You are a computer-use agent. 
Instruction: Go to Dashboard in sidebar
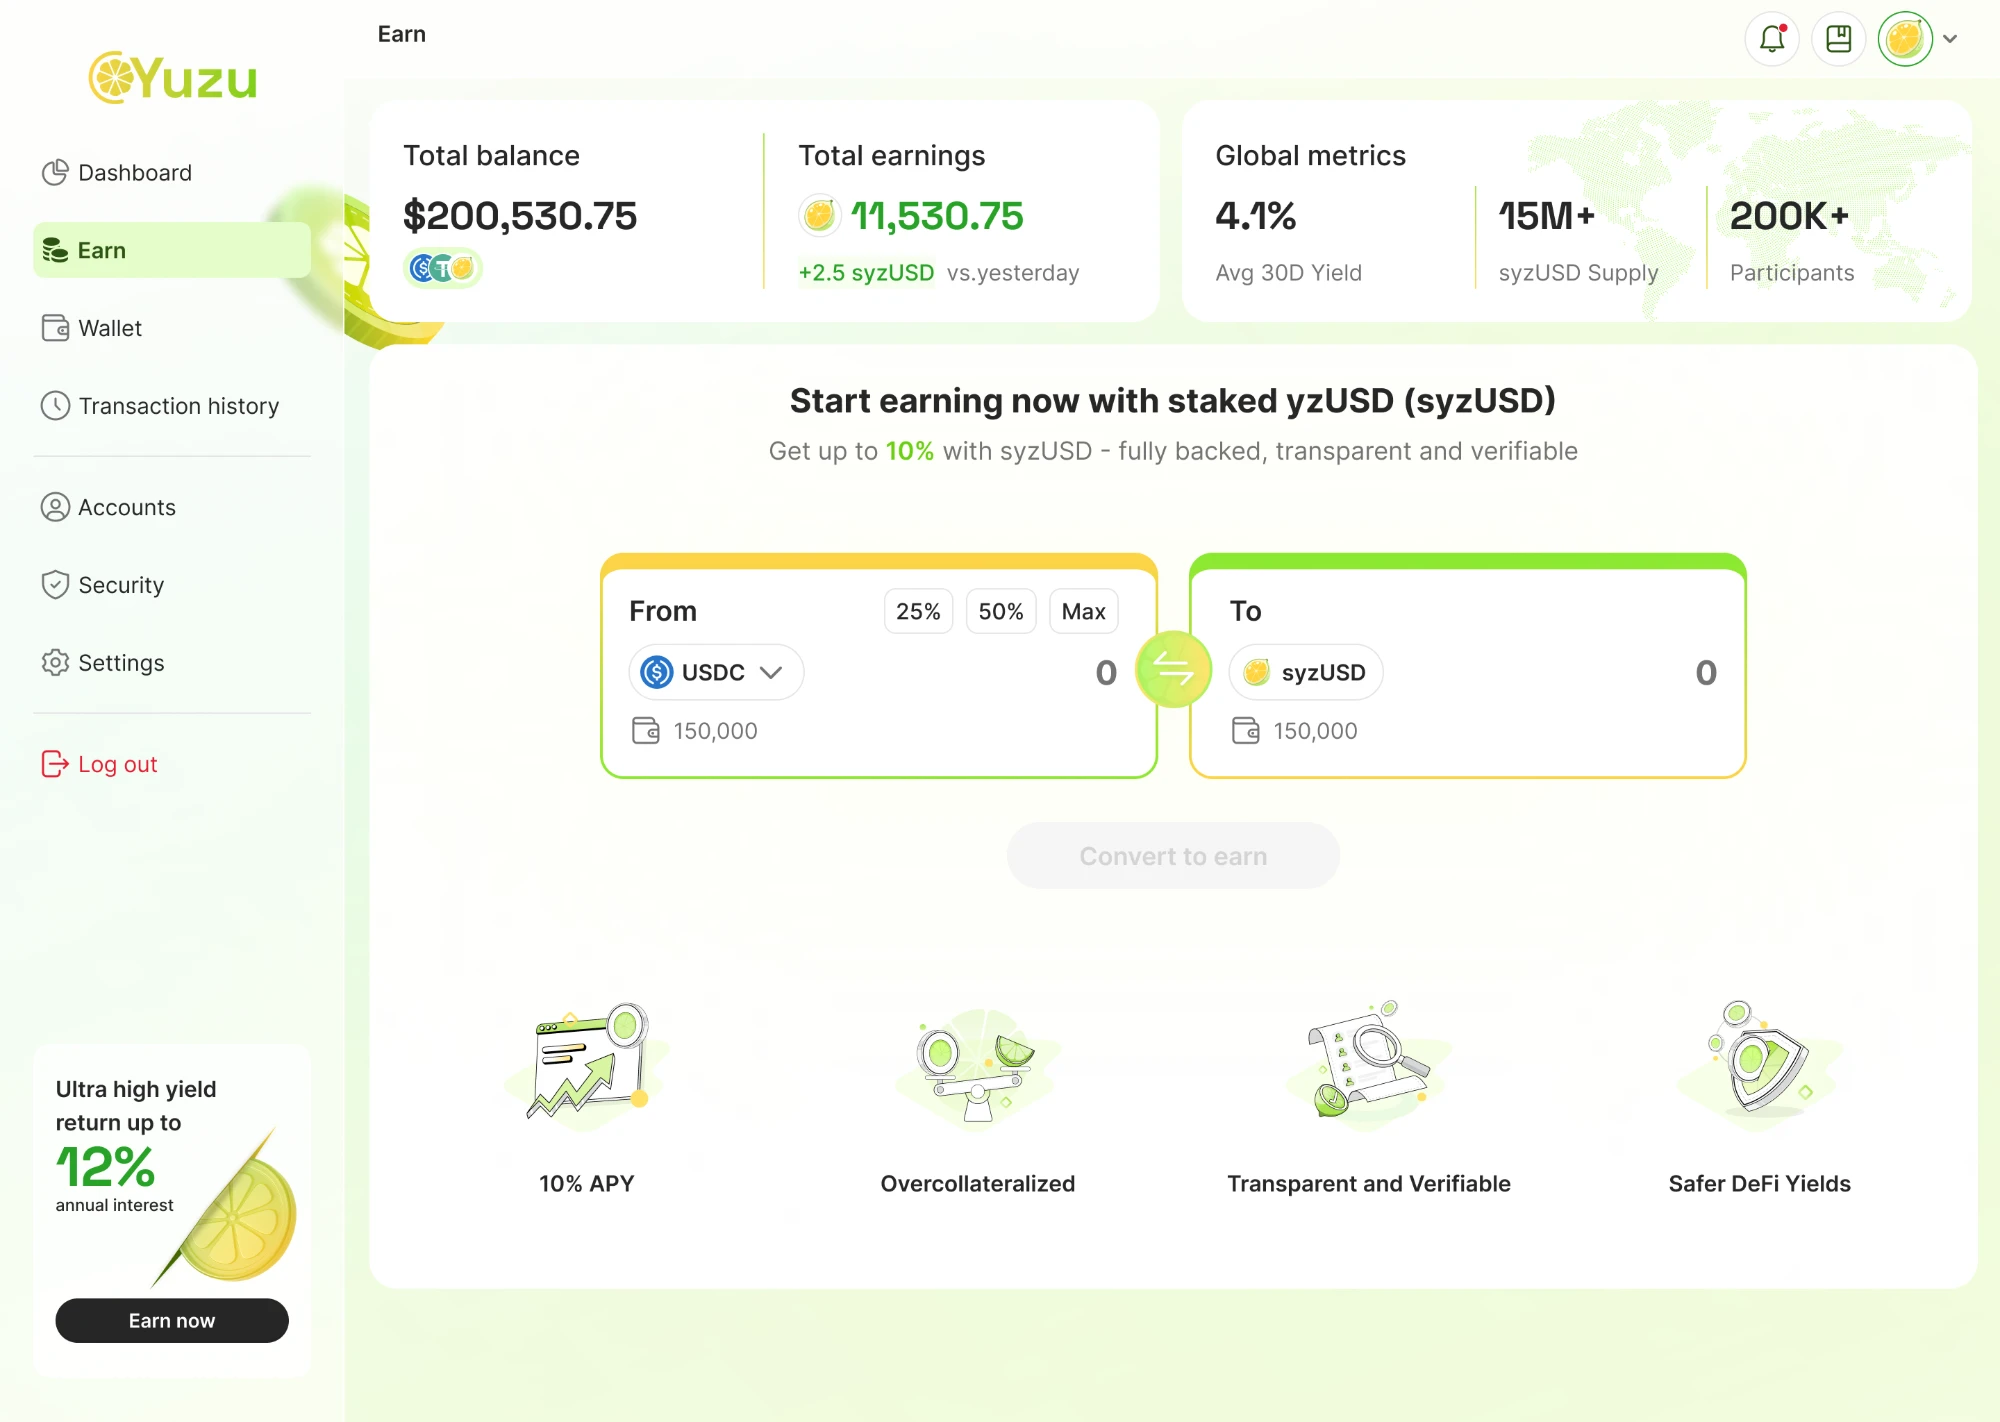(x=172, y=173)
